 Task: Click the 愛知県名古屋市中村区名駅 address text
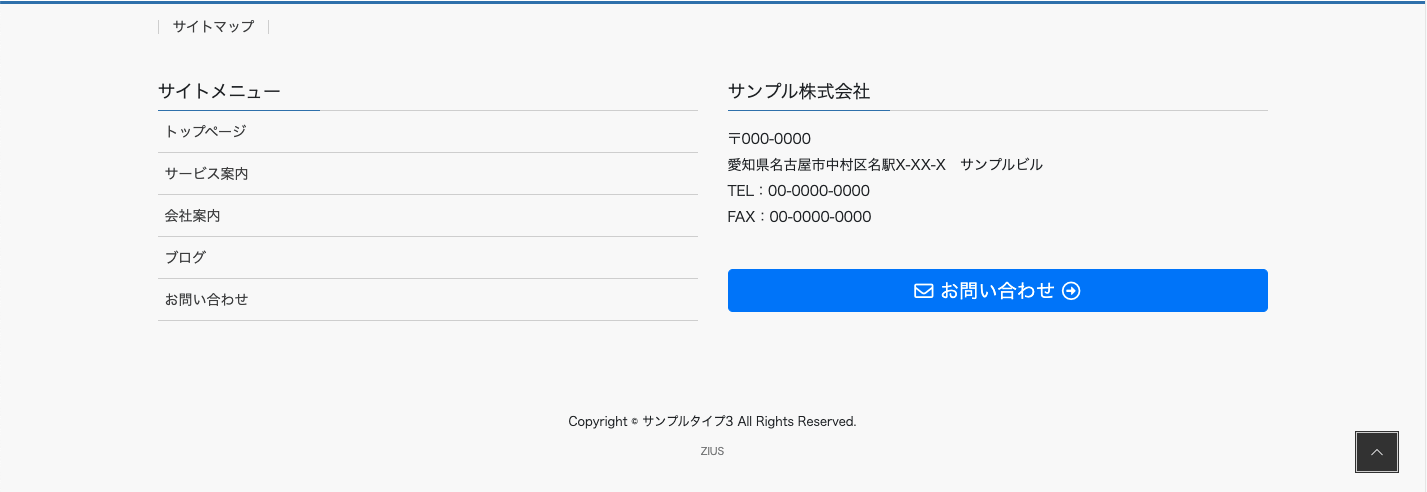836,165
